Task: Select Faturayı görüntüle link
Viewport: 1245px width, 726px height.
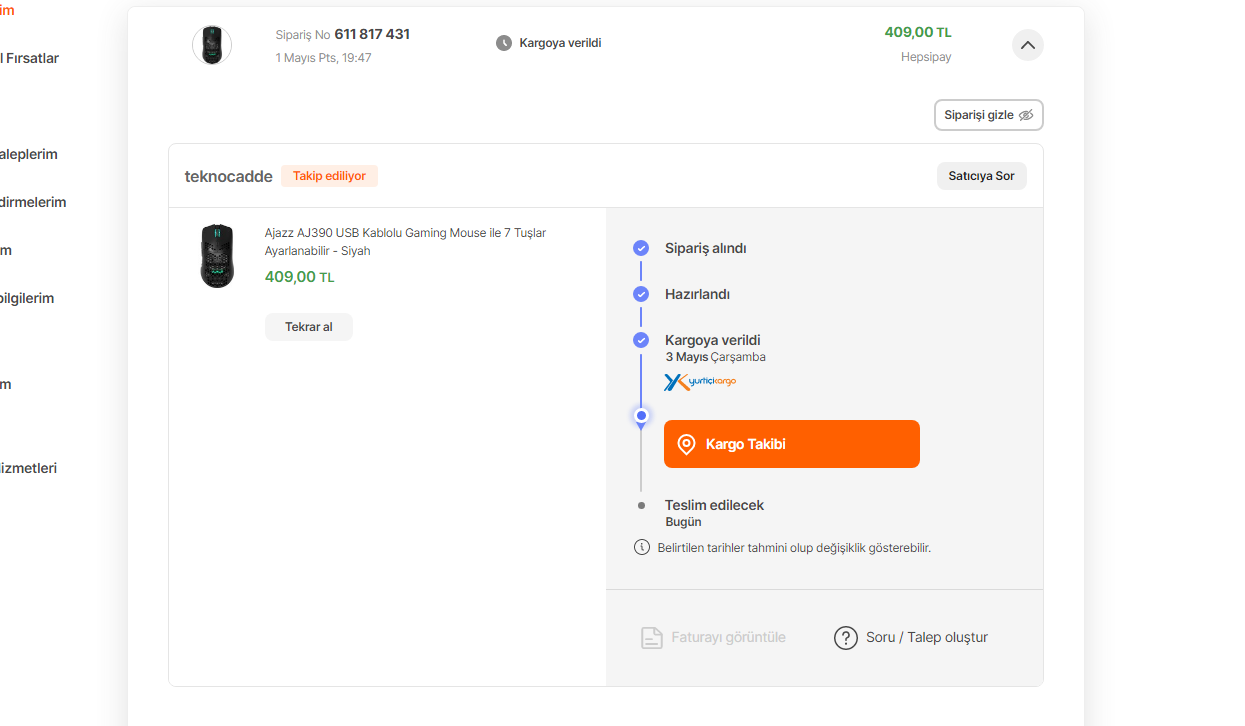Action: coord(728,637)
